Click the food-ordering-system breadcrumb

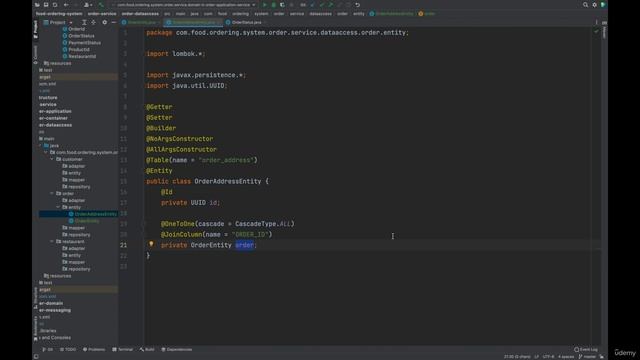(x=59, y=14)
